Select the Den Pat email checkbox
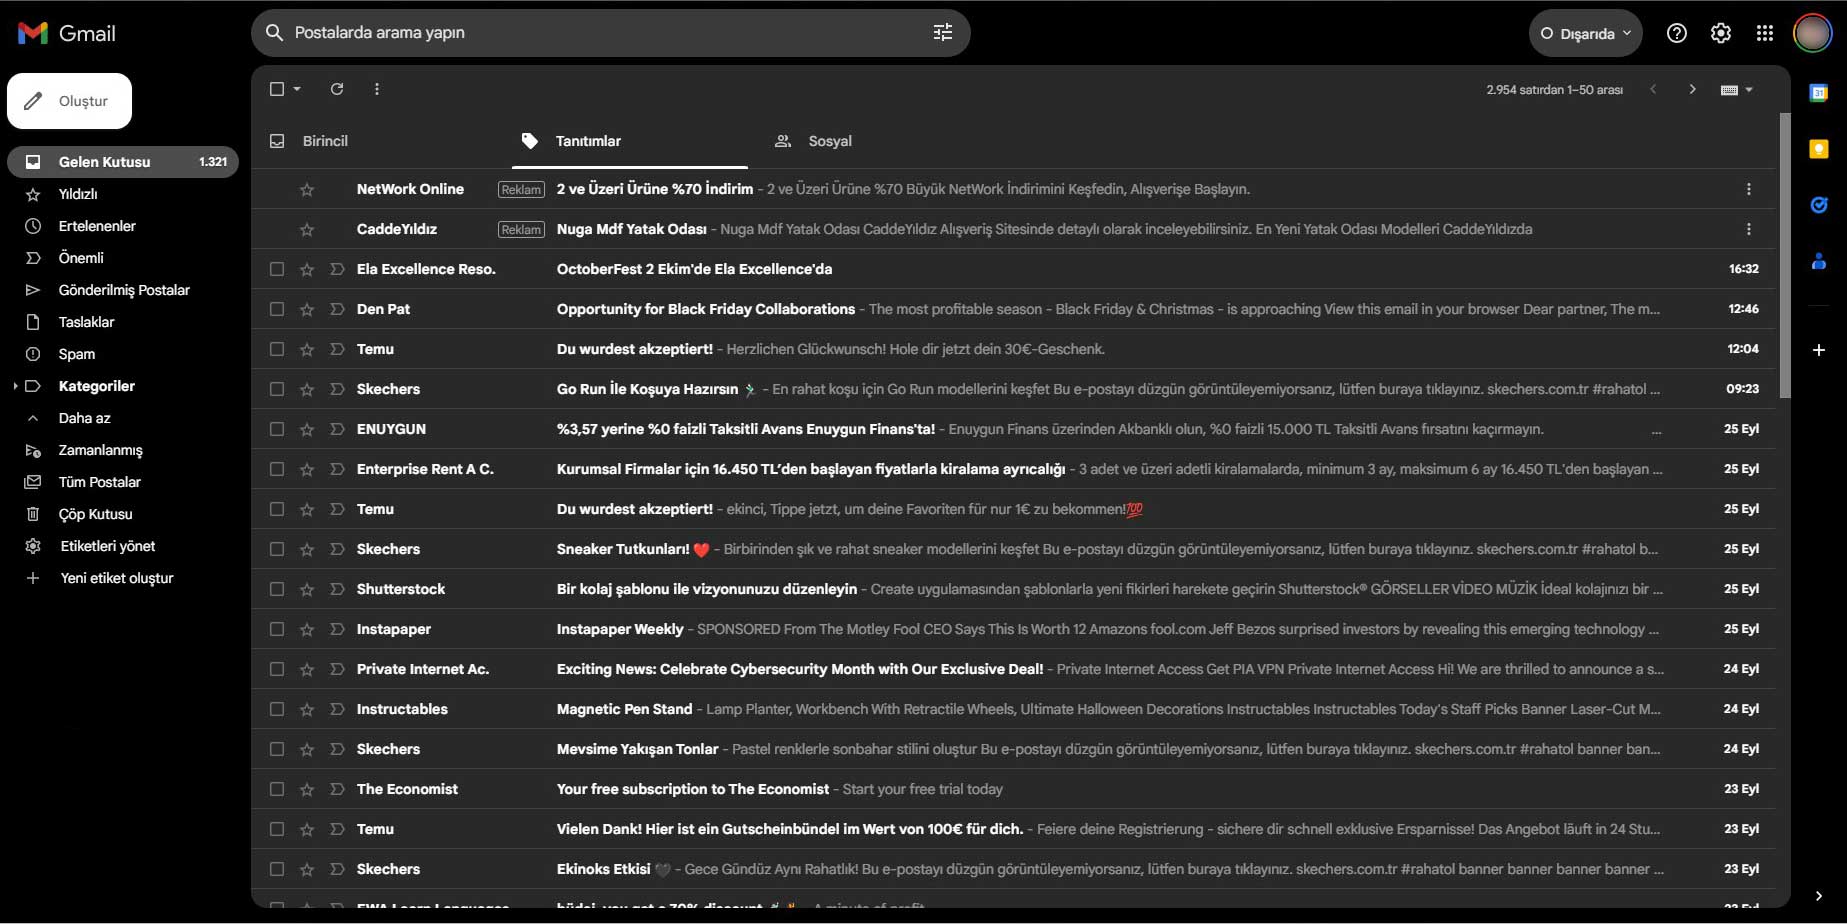 (x=277, y=309)
